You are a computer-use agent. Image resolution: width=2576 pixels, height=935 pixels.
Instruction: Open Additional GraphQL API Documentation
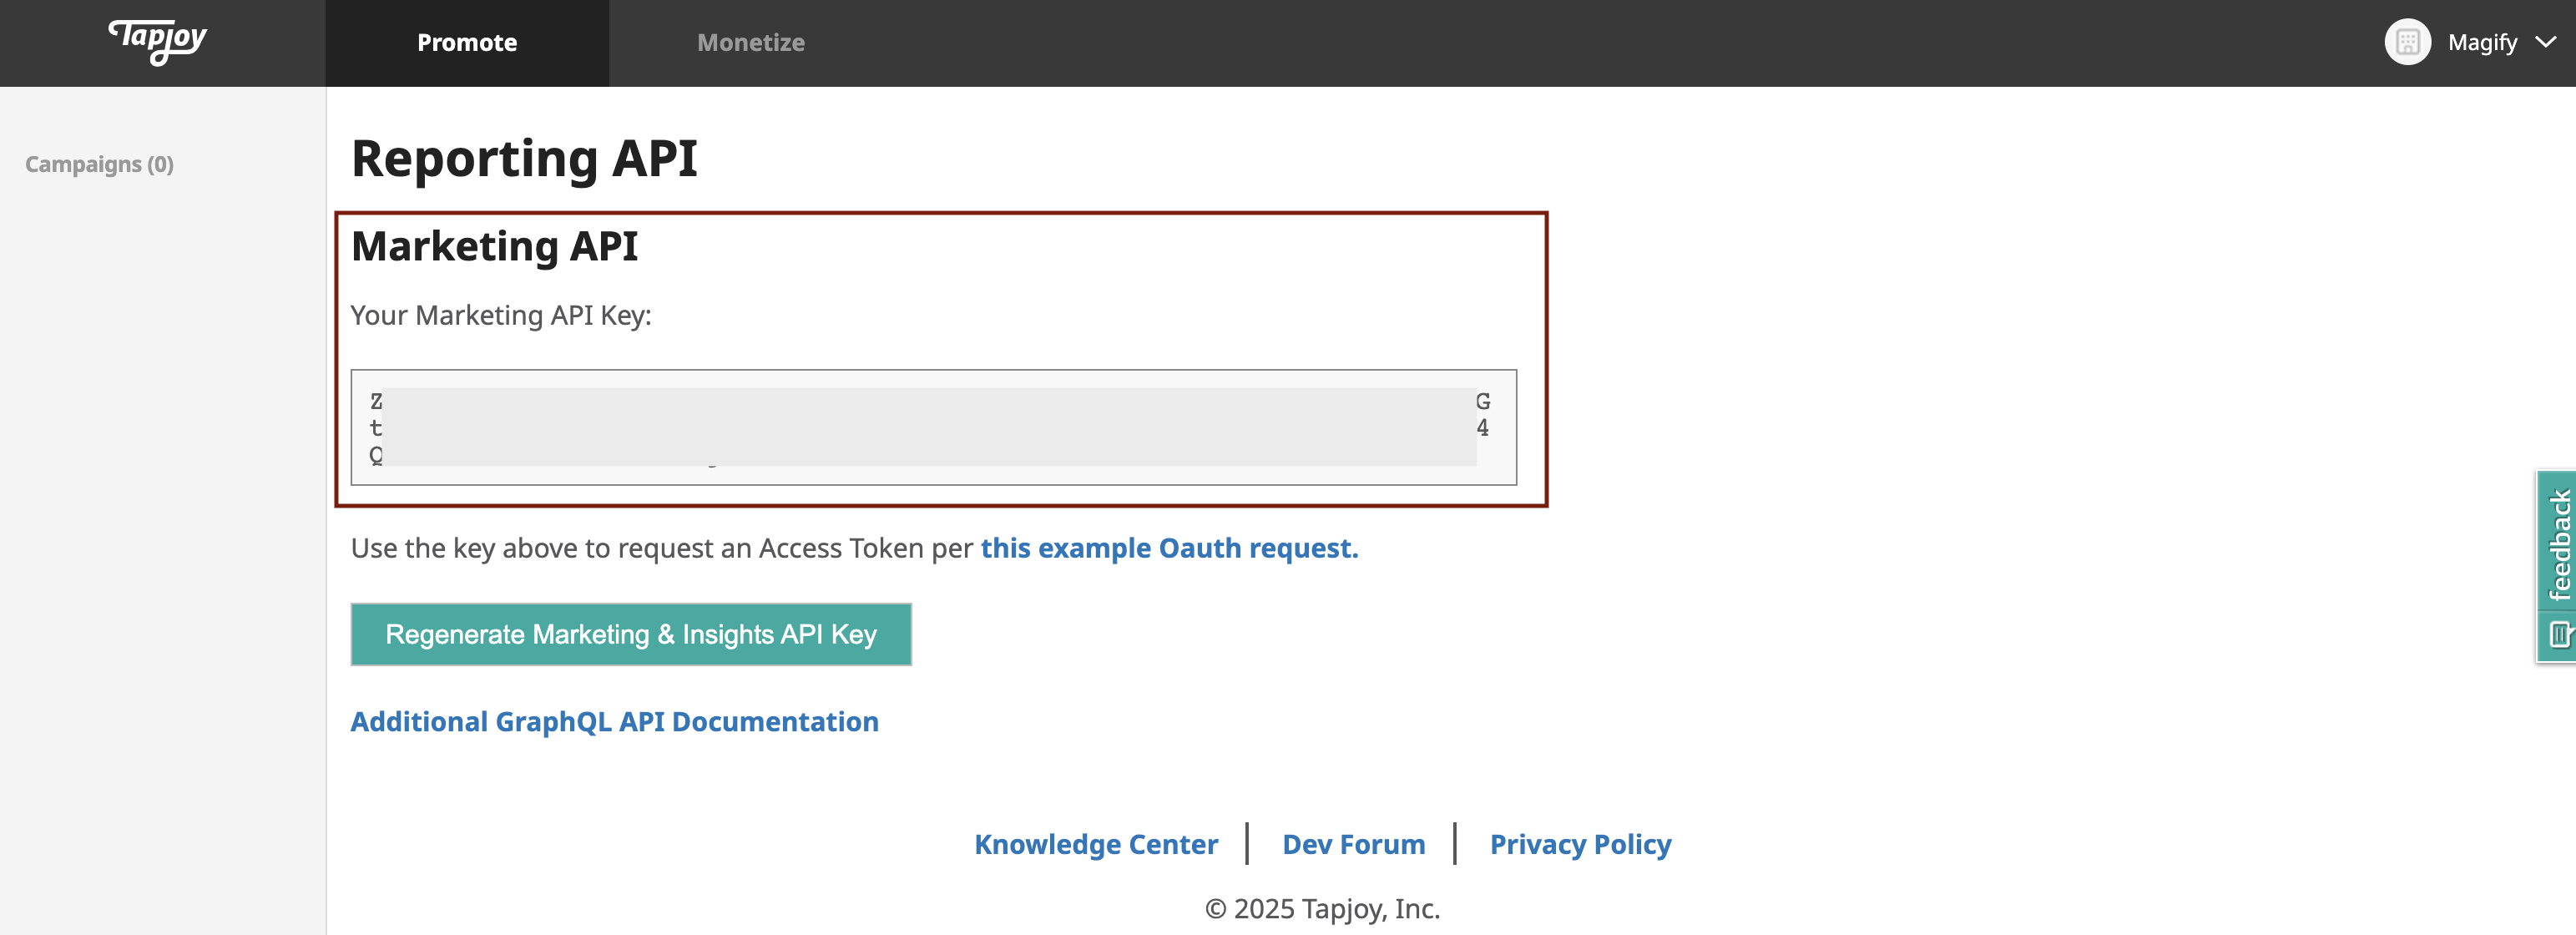pos(614,721)
